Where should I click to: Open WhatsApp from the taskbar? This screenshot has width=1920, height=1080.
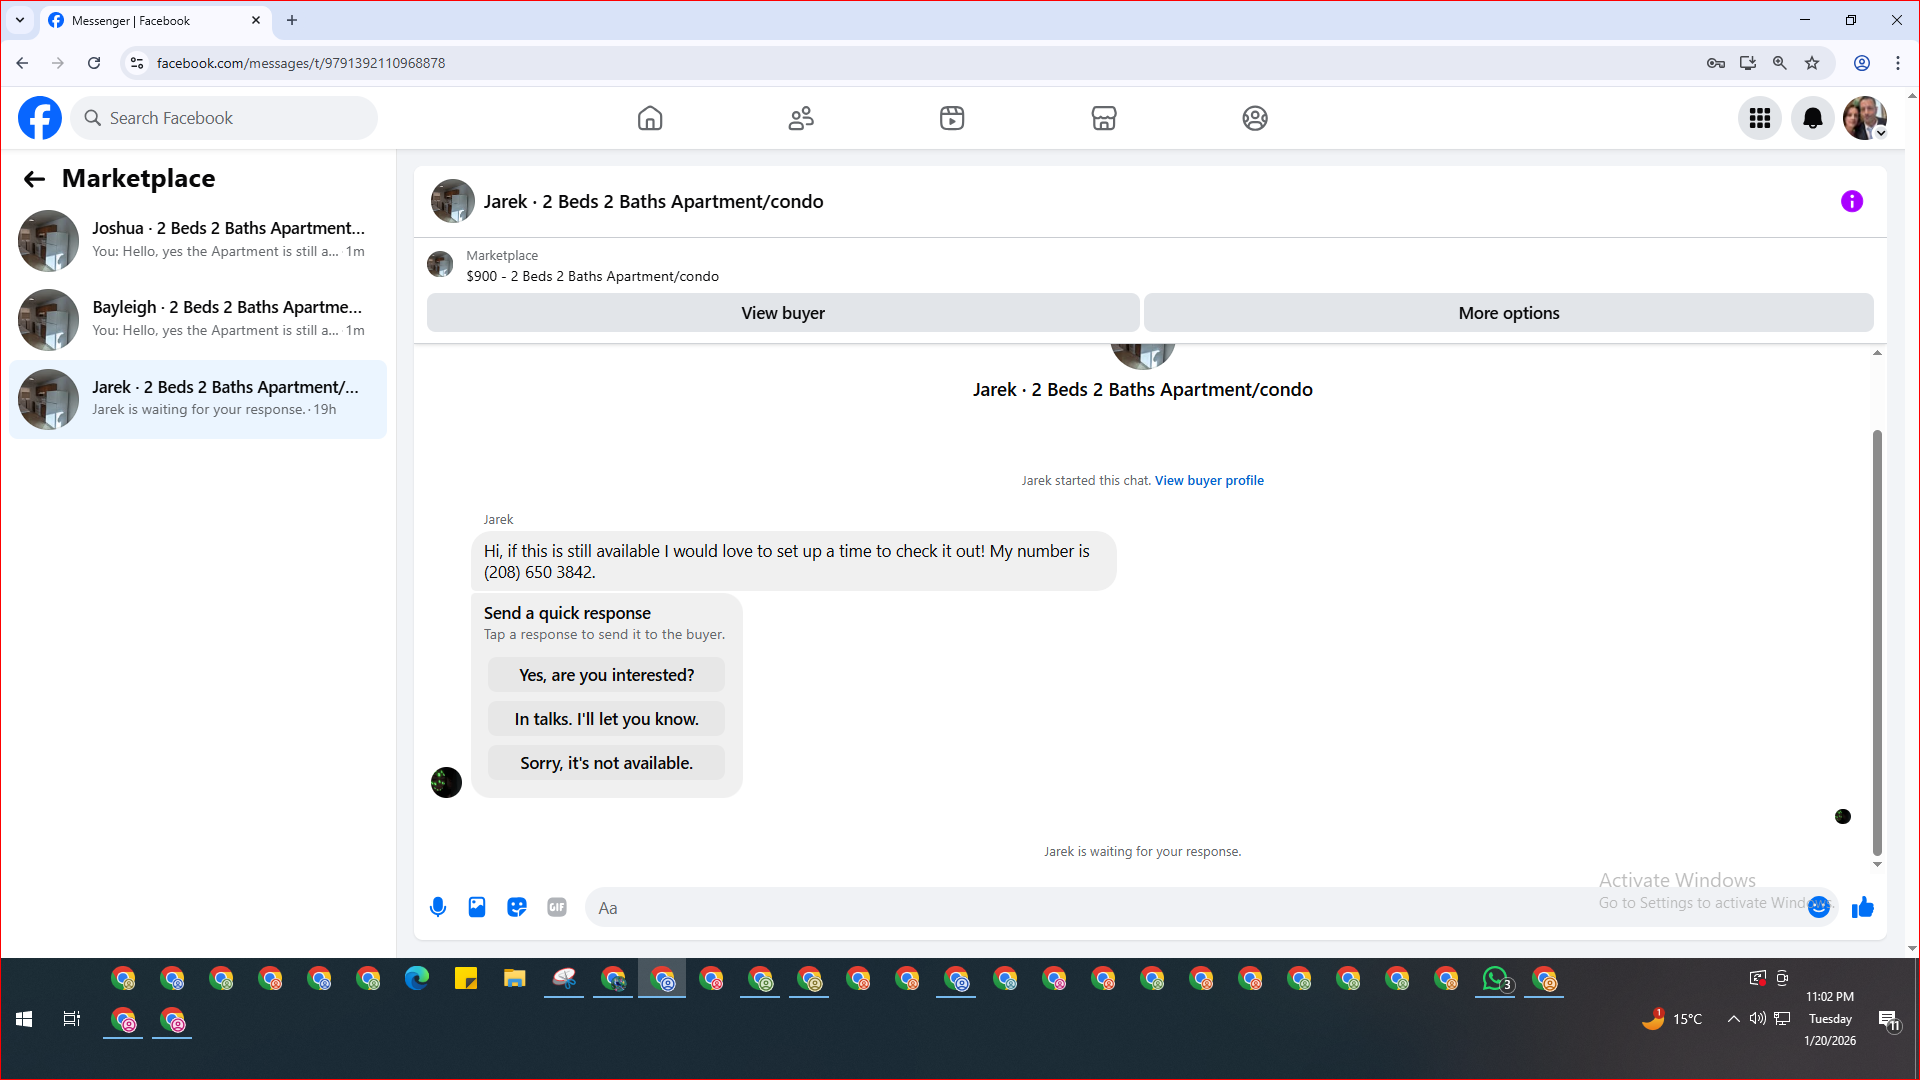pyautogui.click(x=1495, y=979)
